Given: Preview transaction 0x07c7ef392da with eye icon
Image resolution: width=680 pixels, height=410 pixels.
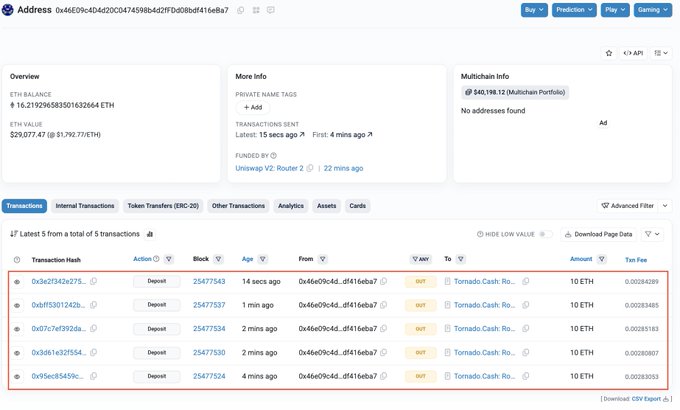Looking at the screenshot, I should (17, 329).
